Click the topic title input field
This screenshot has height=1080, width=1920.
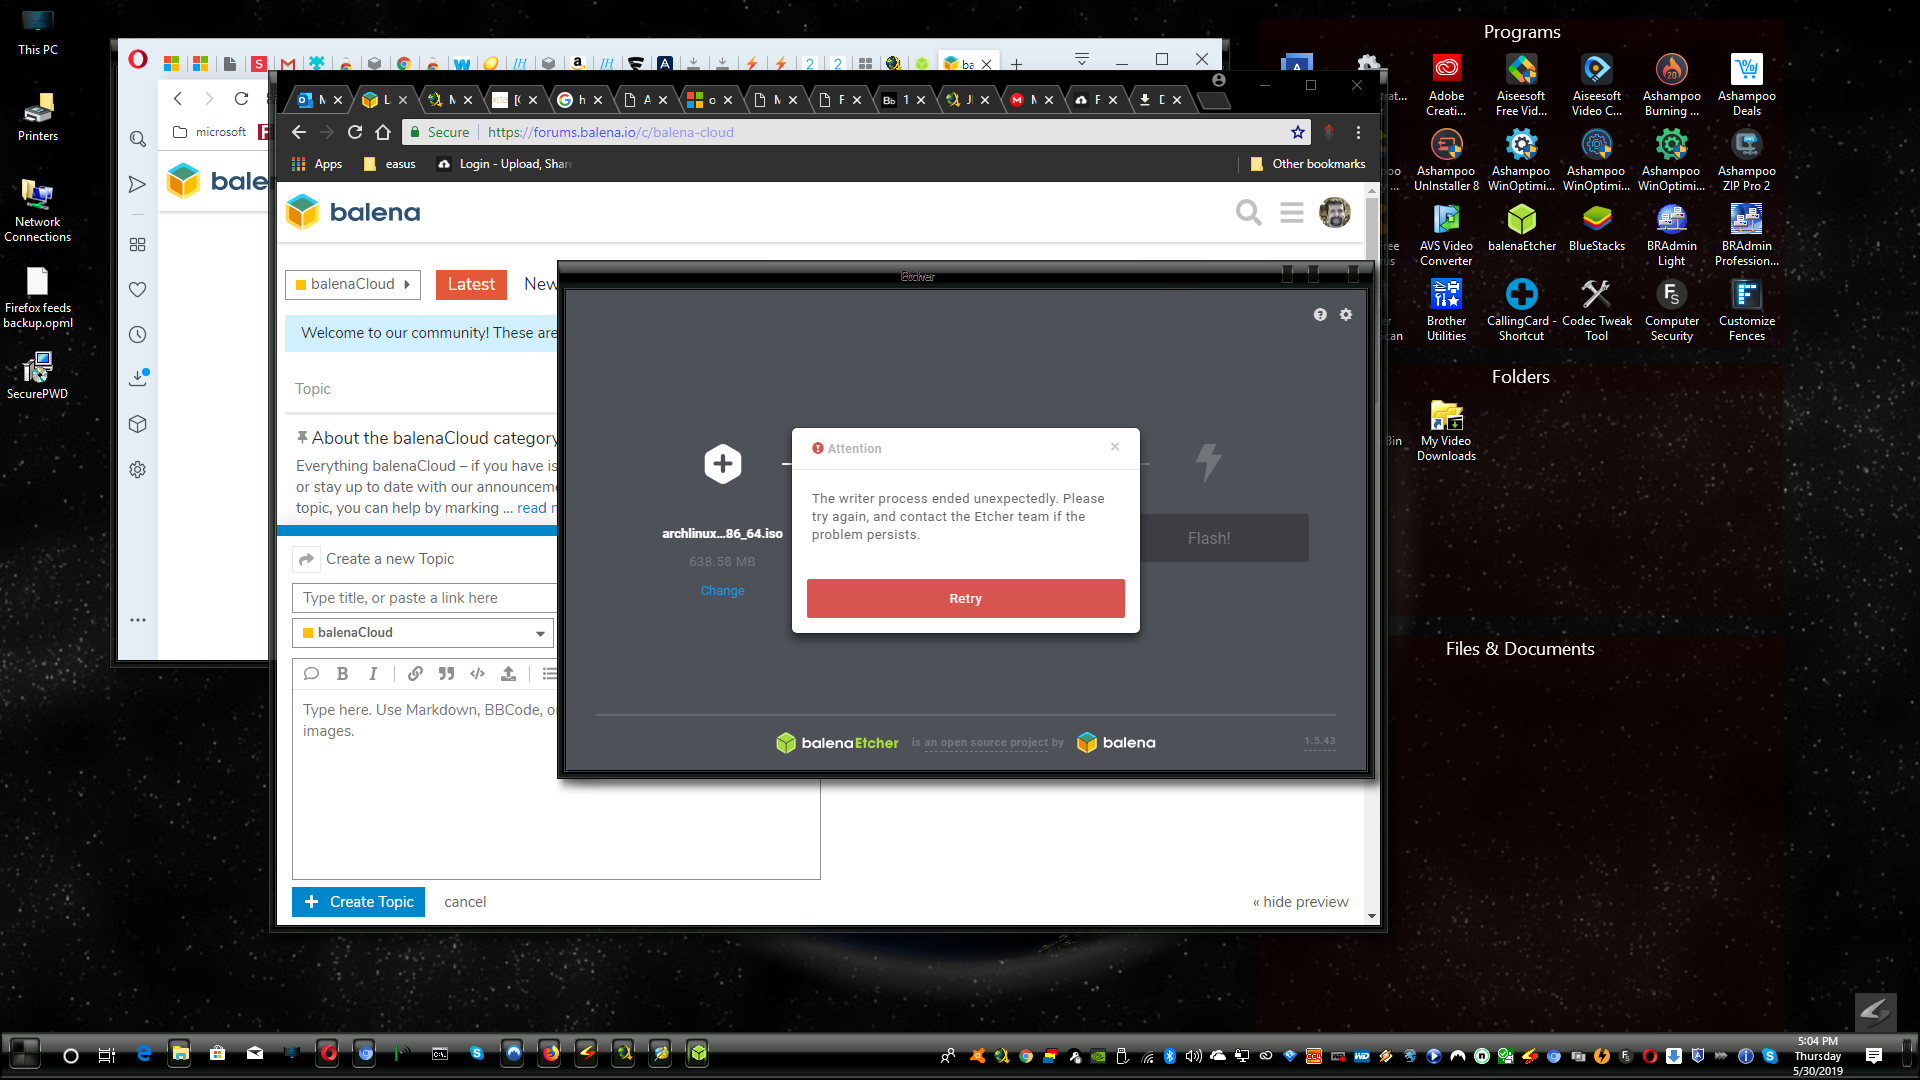tap(425, 598)
